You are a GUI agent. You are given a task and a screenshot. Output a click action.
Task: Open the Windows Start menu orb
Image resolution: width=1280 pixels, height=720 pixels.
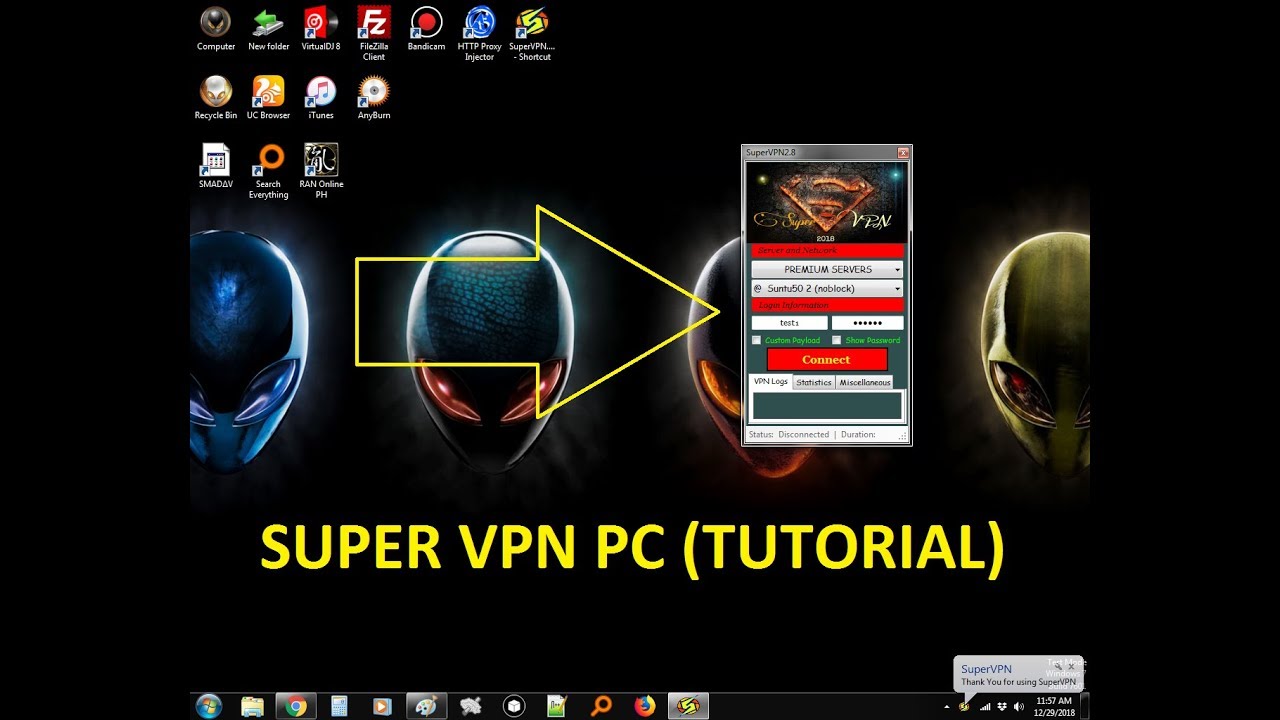click(209, 706)
